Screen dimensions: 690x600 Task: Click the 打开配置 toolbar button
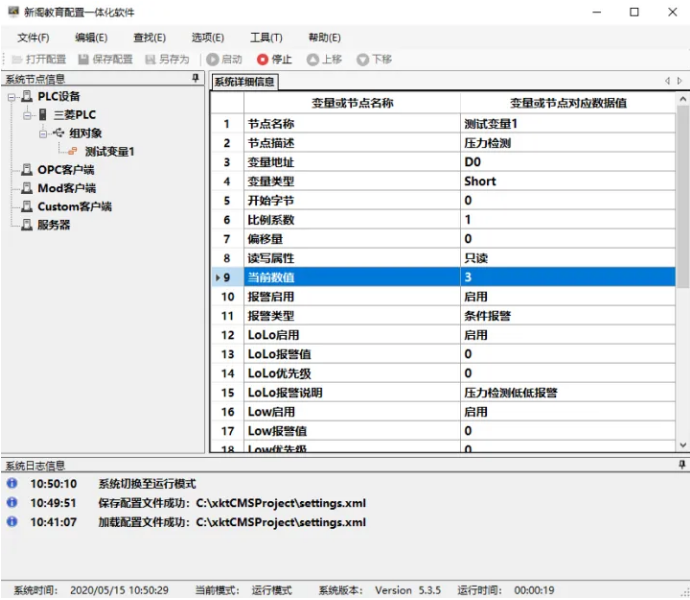38,59
